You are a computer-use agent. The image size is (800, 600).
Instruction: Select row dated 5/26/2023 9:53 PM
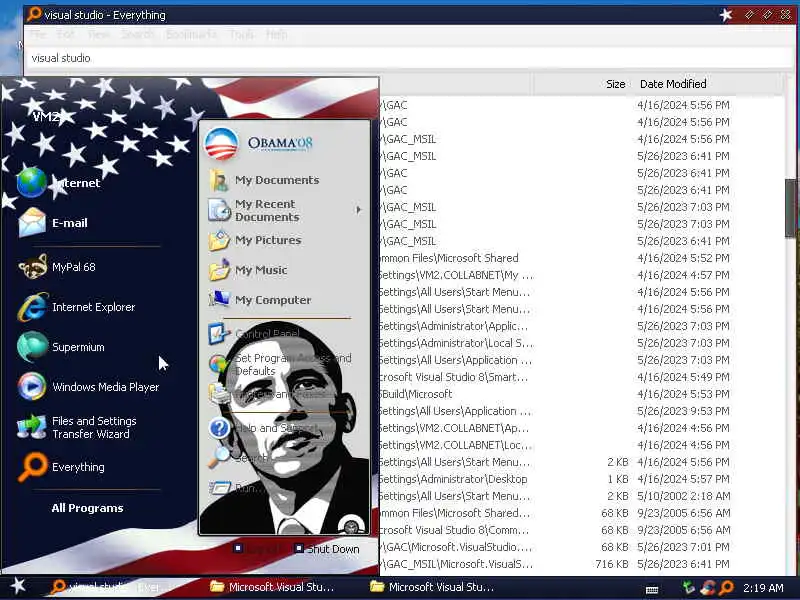(x=582, y=411)
